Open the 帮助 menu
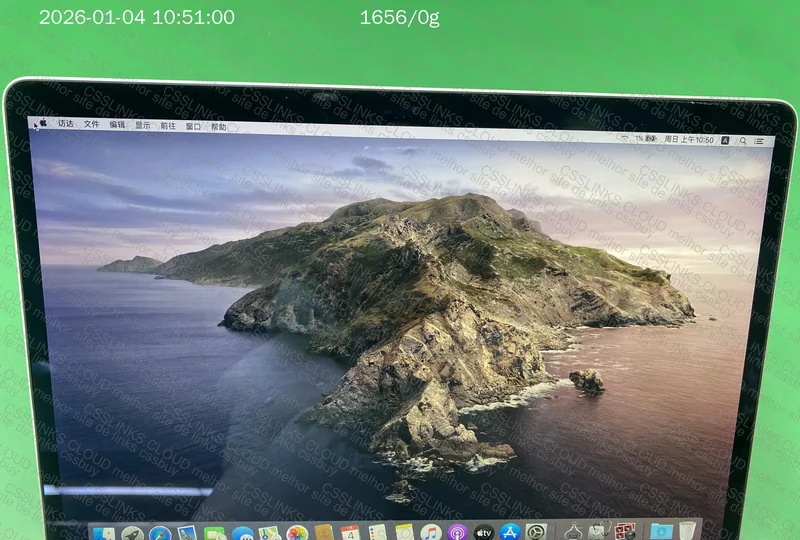Image resolution: width=800 pixels, height=540 pixels. tap(218, 127)
